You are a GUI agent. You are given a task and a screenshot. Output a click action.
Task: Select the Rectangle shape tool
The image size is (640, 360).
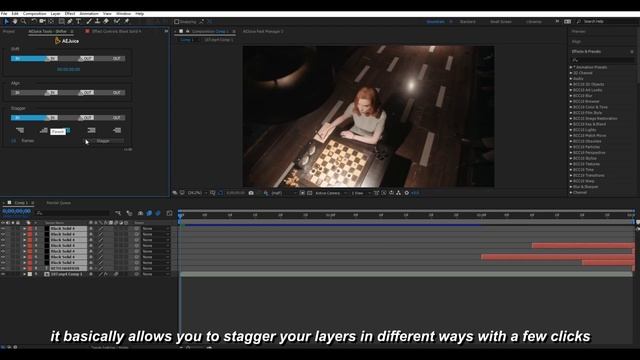click(62, 21)
